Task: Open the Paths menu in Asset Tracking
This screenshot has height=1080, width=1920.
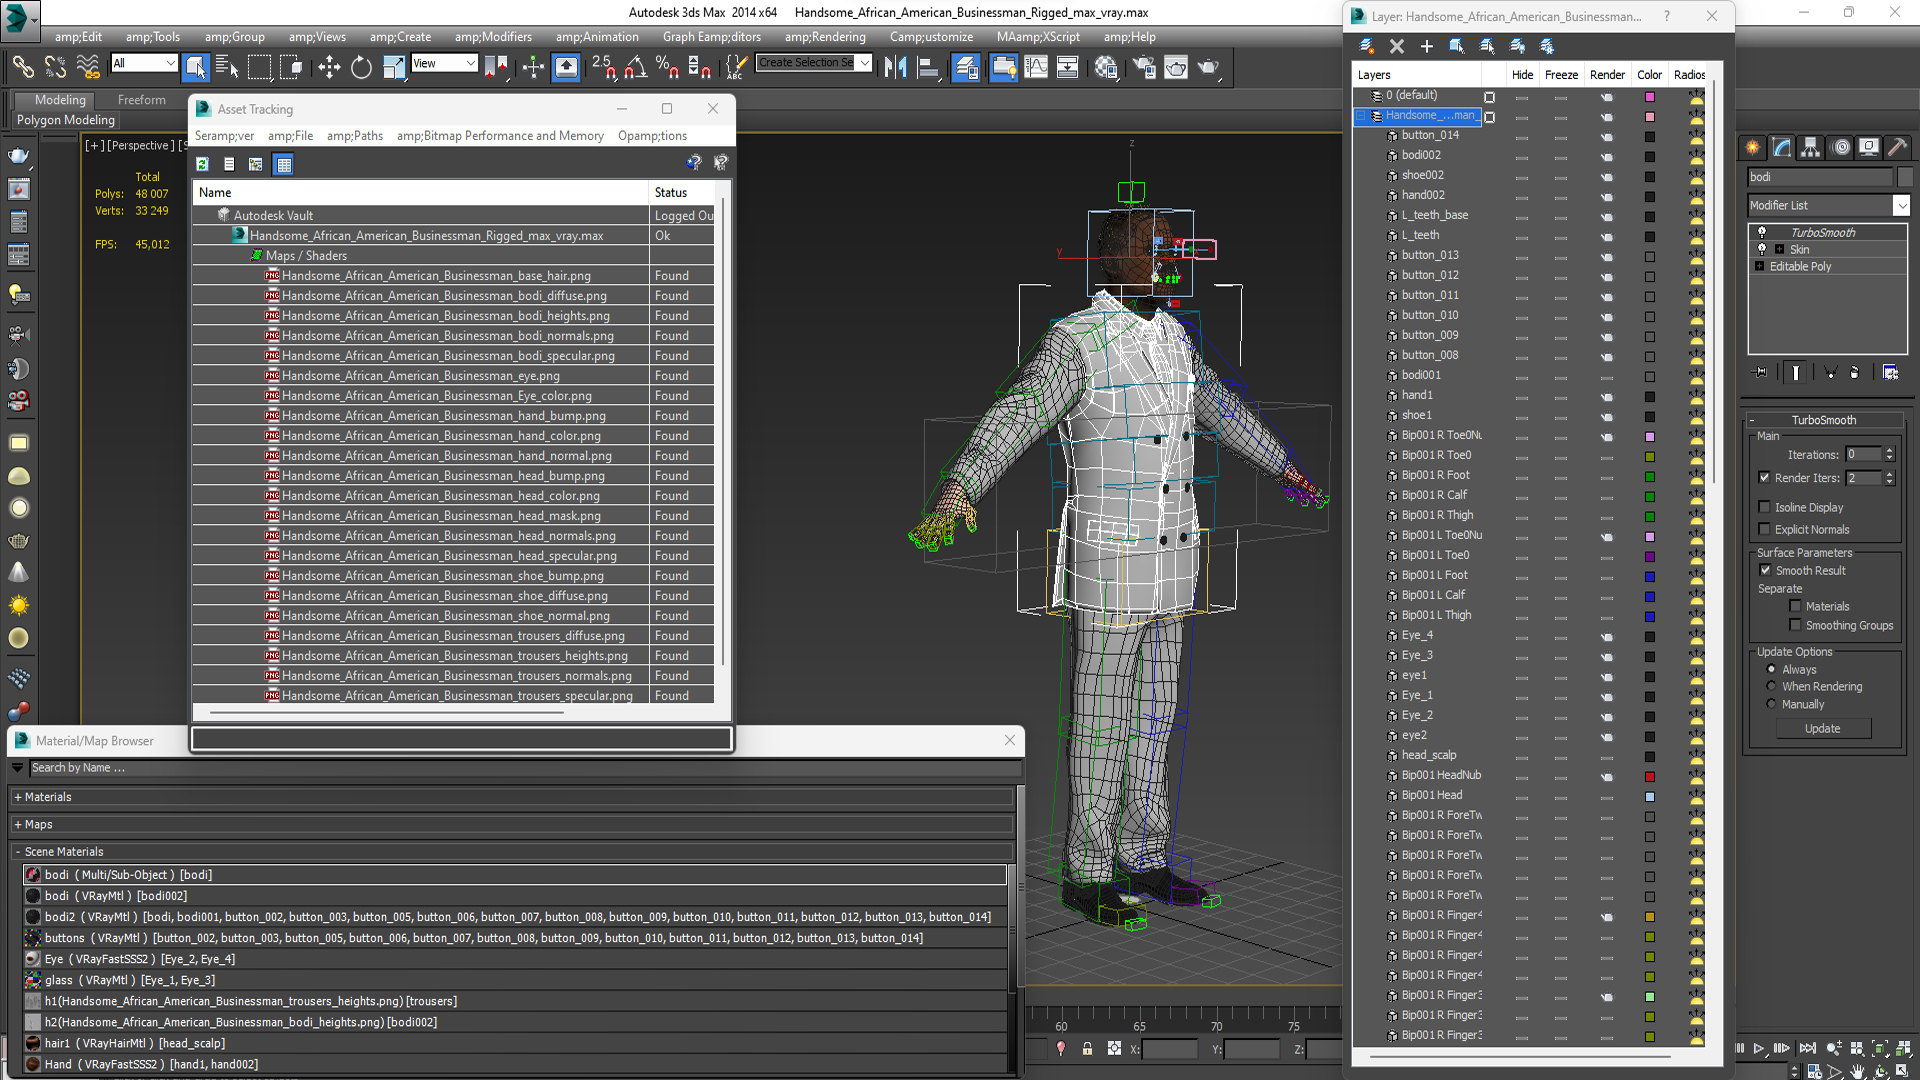Action: pyautogui.click(x=355, y=136)
